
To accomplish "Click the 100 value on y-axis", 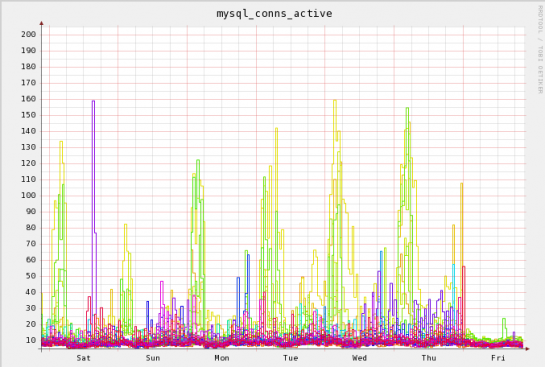I will pyautogui.click(x=29, y=195).
